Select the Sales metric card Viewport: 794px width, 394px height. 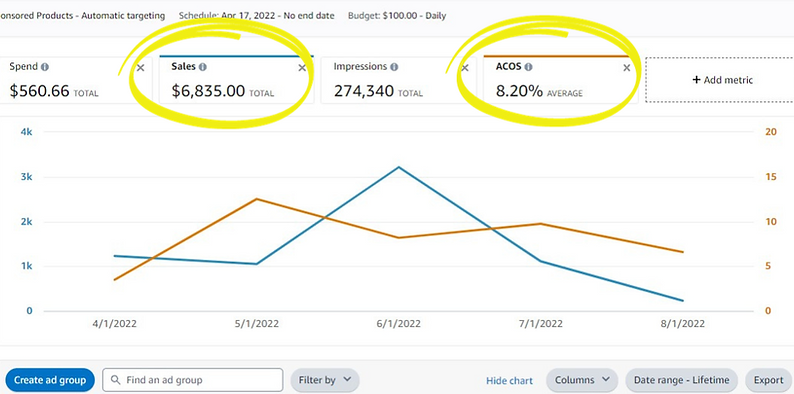point(236,80)
